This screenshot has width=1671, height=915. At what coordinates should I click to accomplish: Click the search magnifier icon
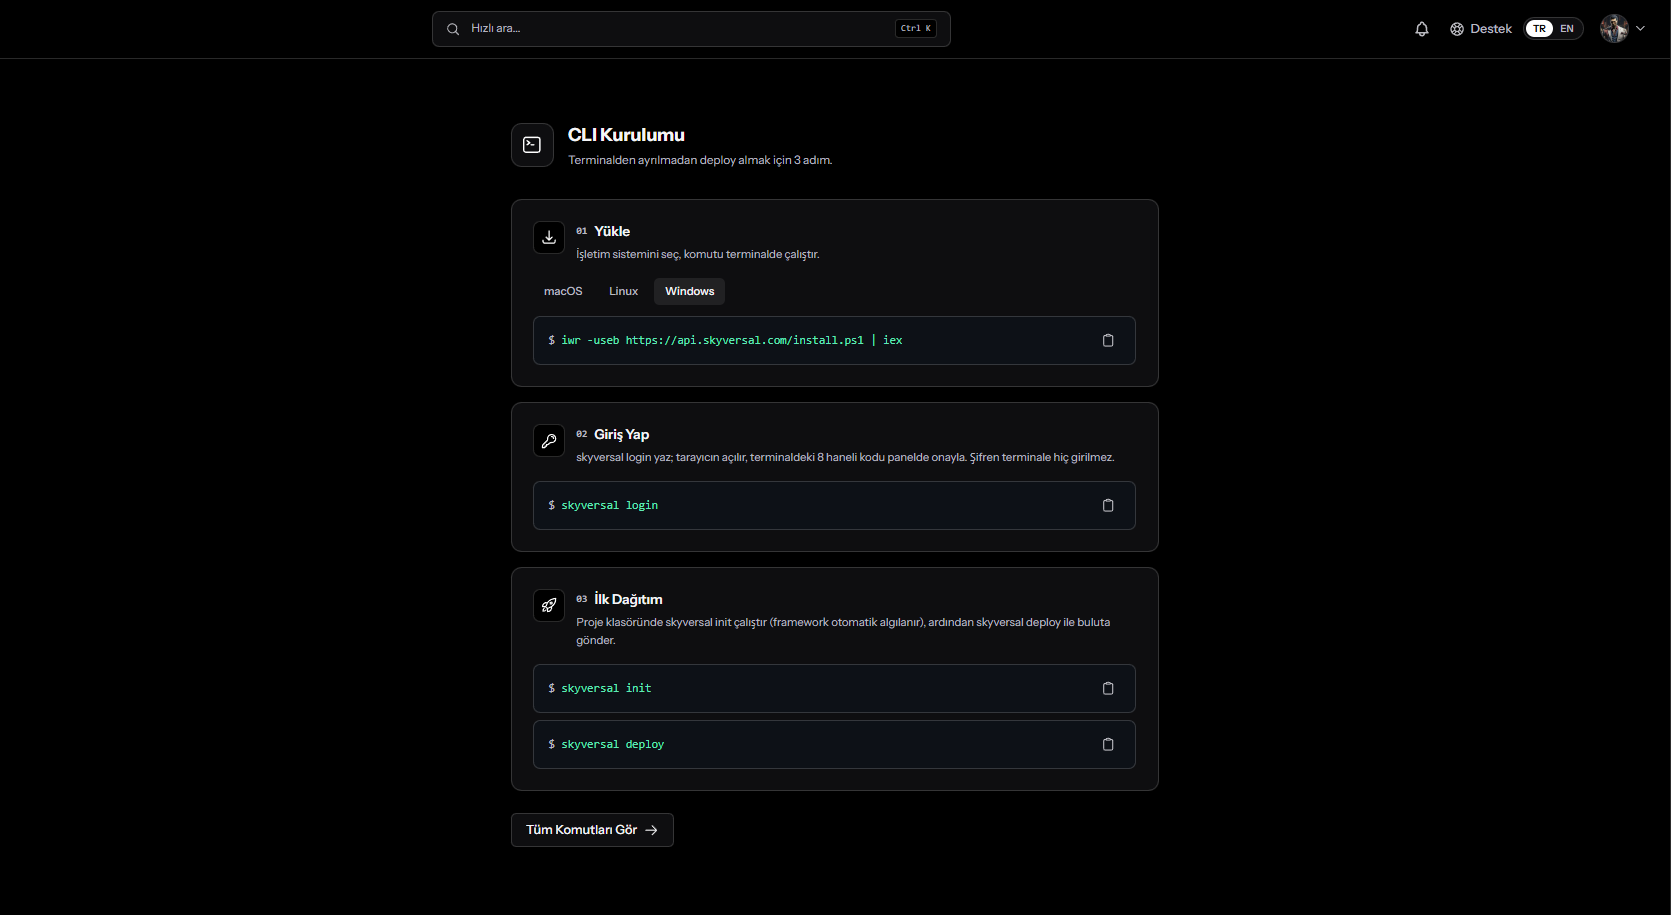point(453,29)
